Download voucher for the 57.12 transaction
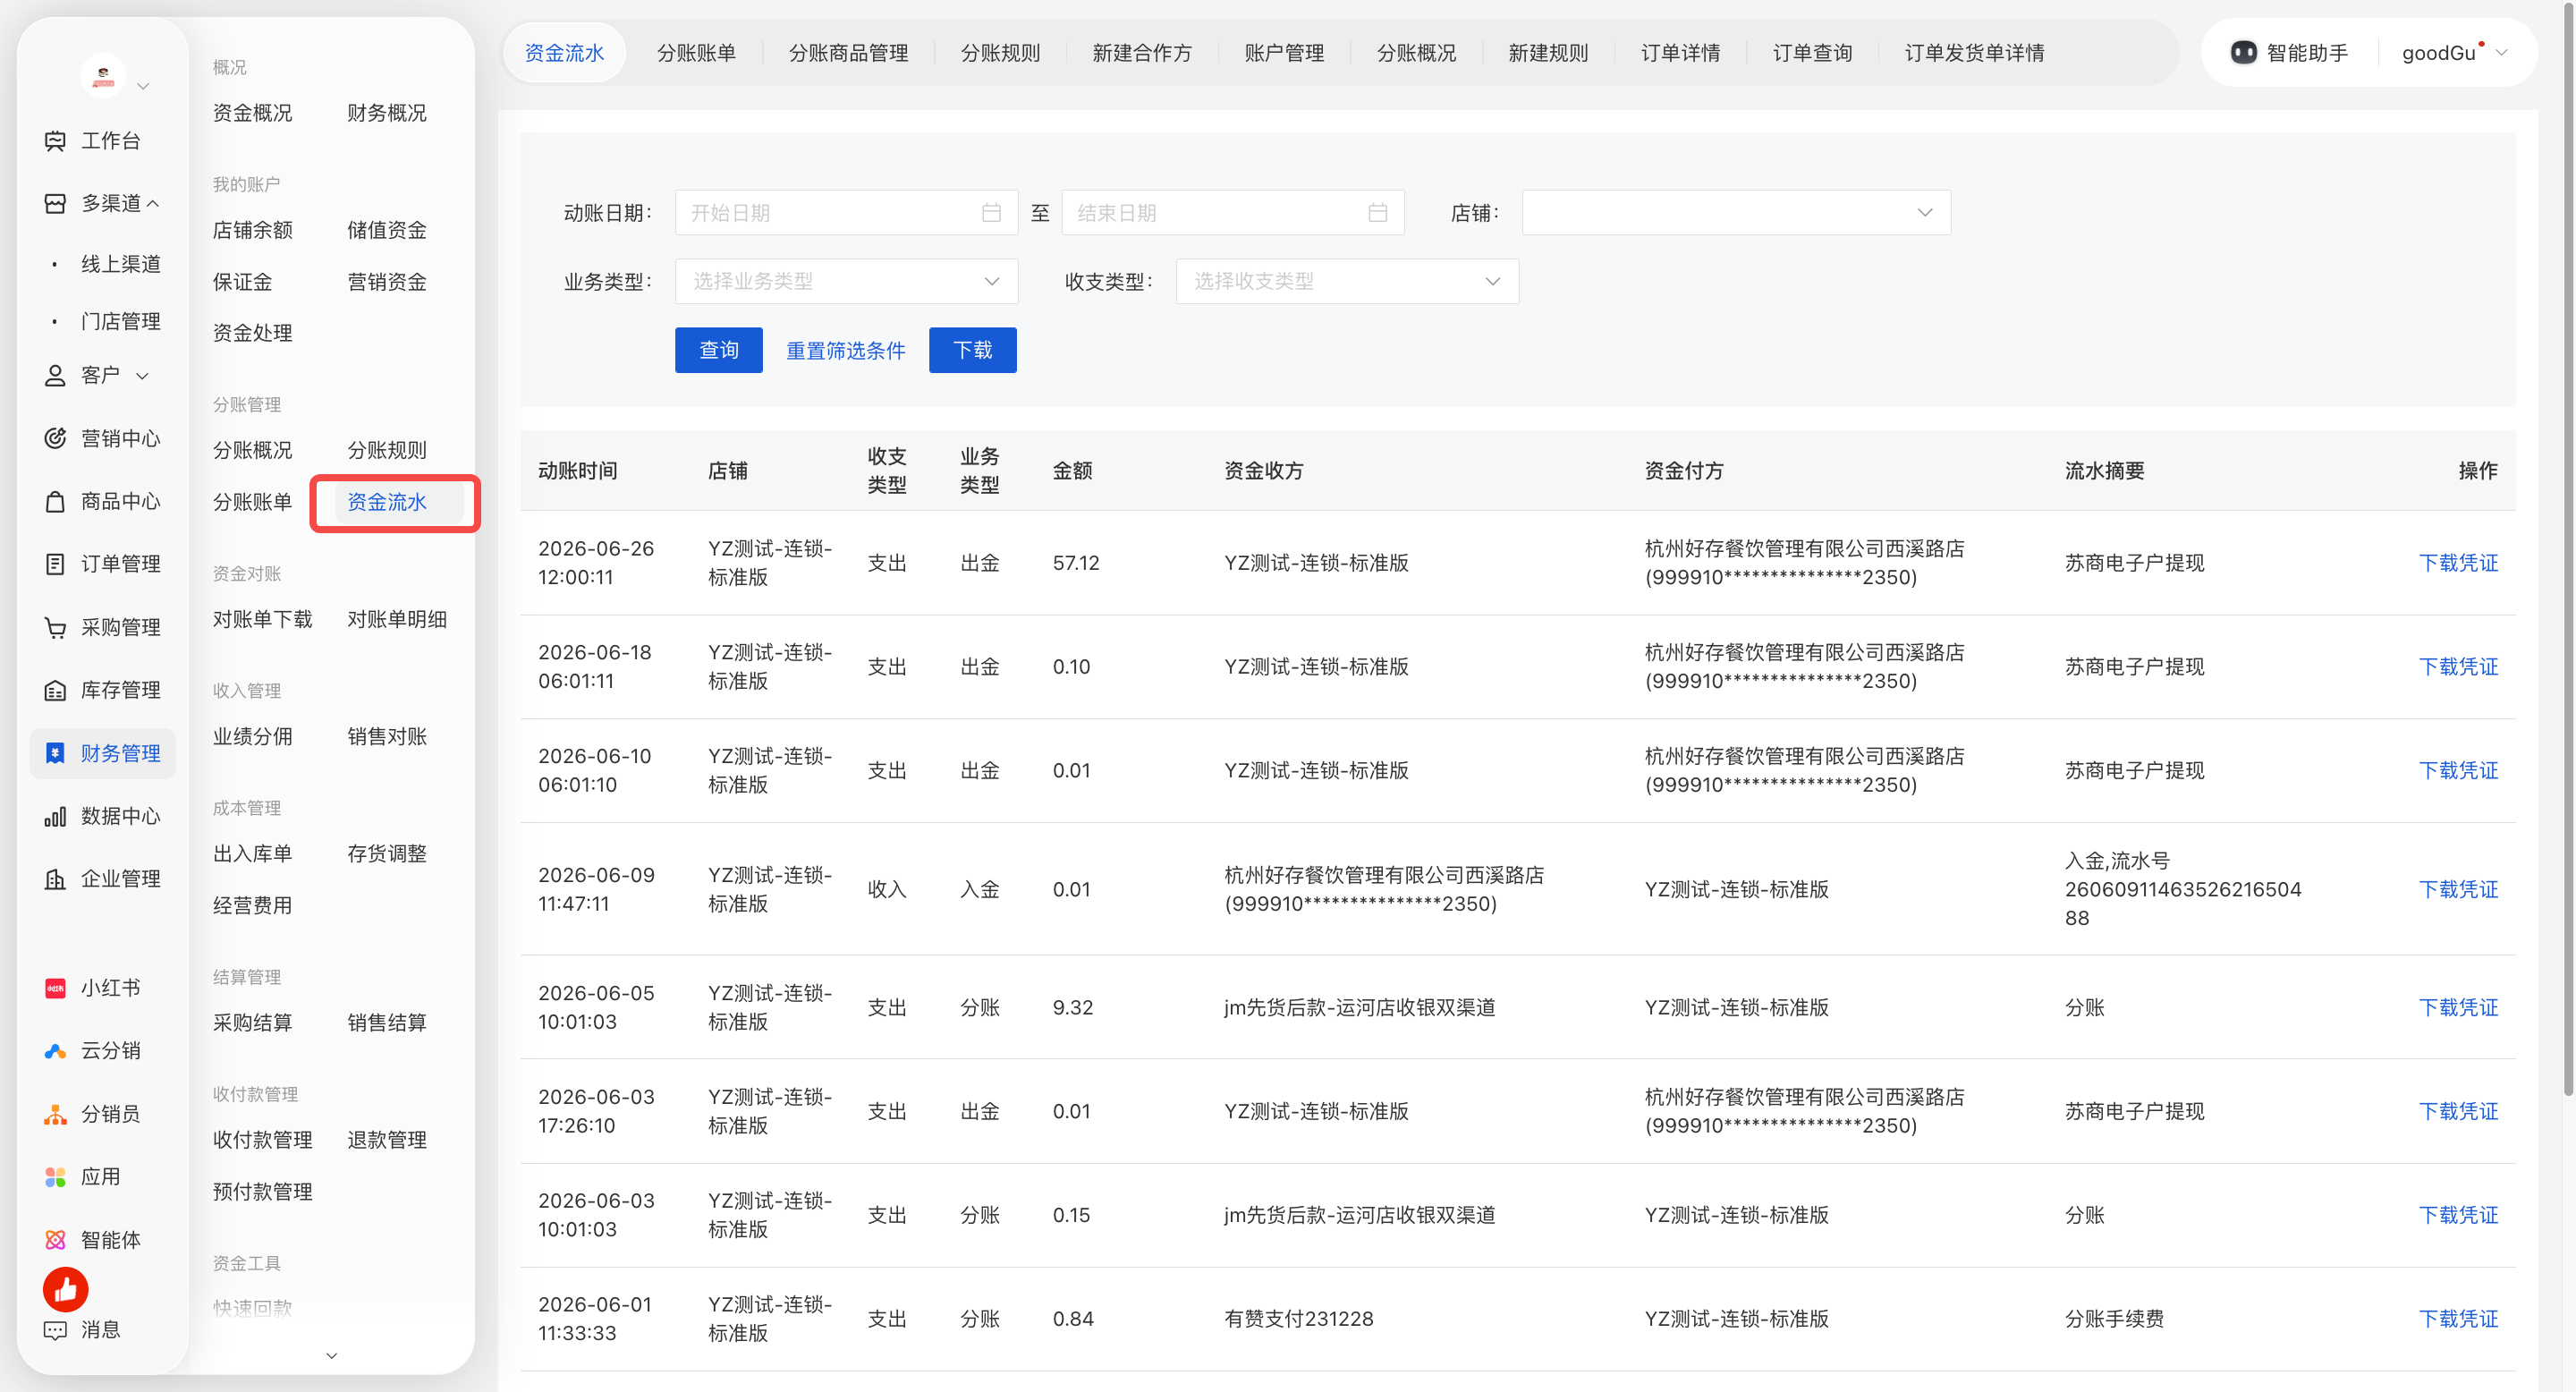Image resolution: width=2576 pixels, height=1392 pixels. pyautogui.click(x=2457, y=563)
